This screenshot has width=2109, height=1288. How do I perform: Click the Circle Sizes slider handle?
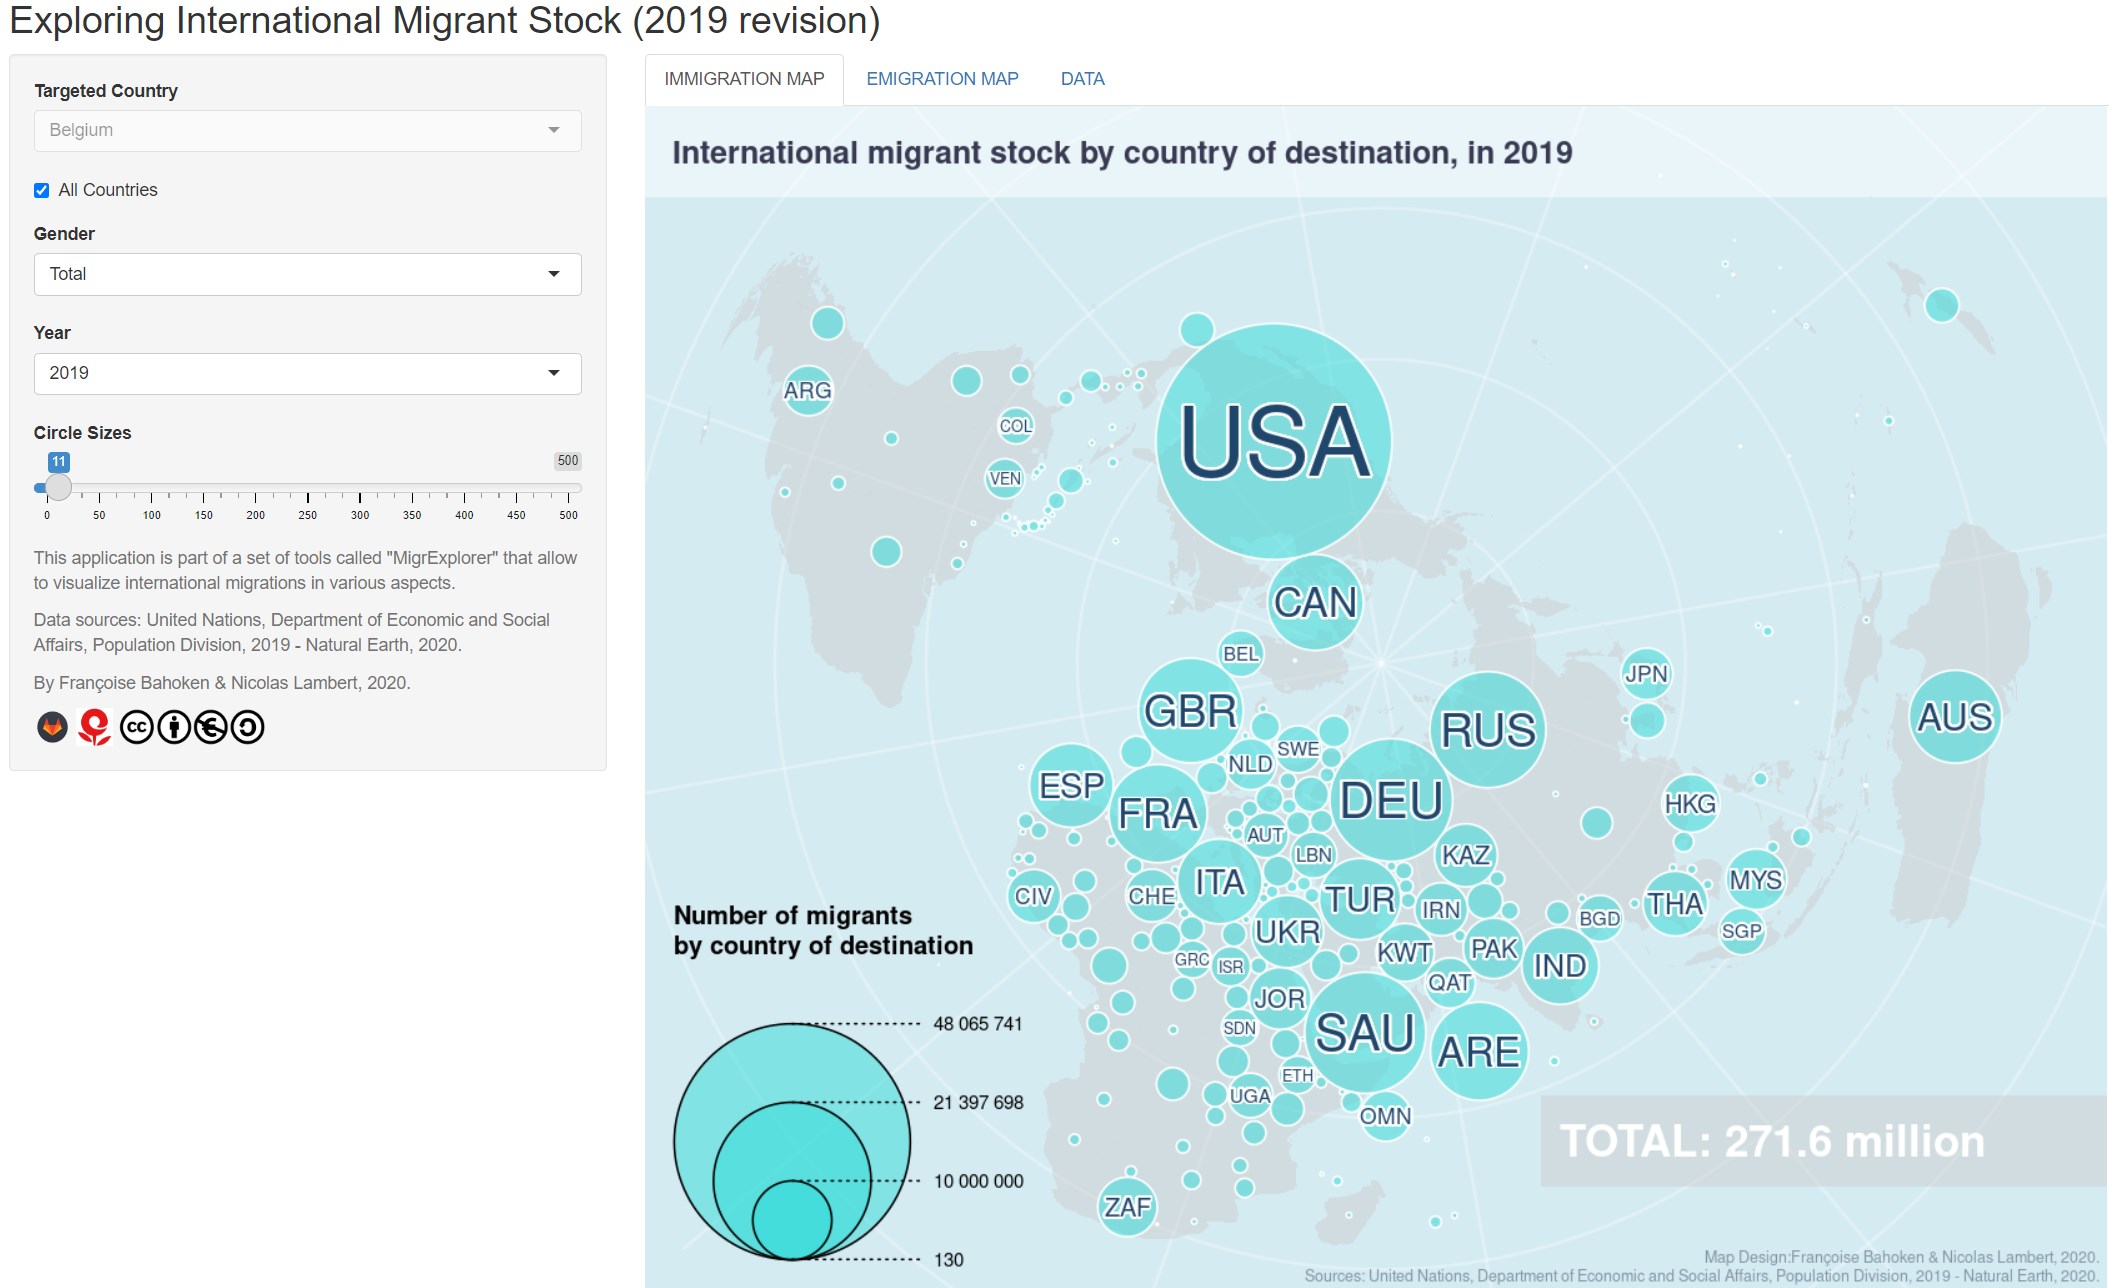(59, 487)
